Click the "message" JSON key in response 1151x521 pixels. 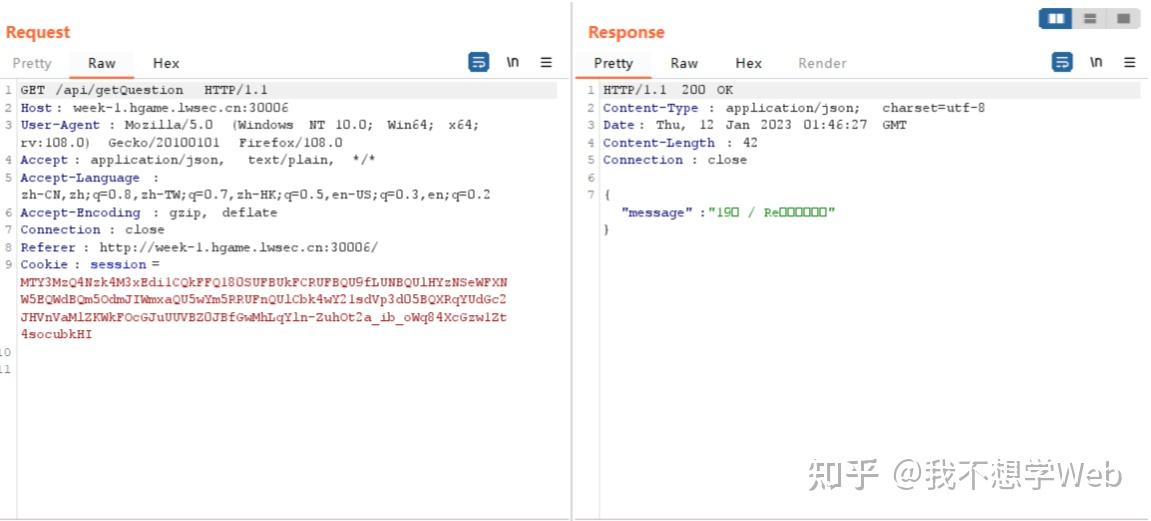coord(657,213)
